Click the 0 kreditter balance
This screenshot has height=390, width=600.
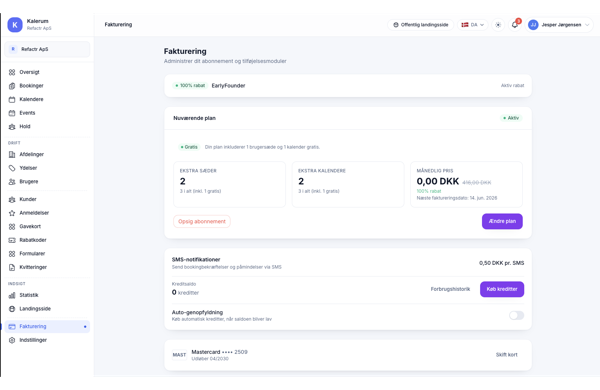(185, 293)
